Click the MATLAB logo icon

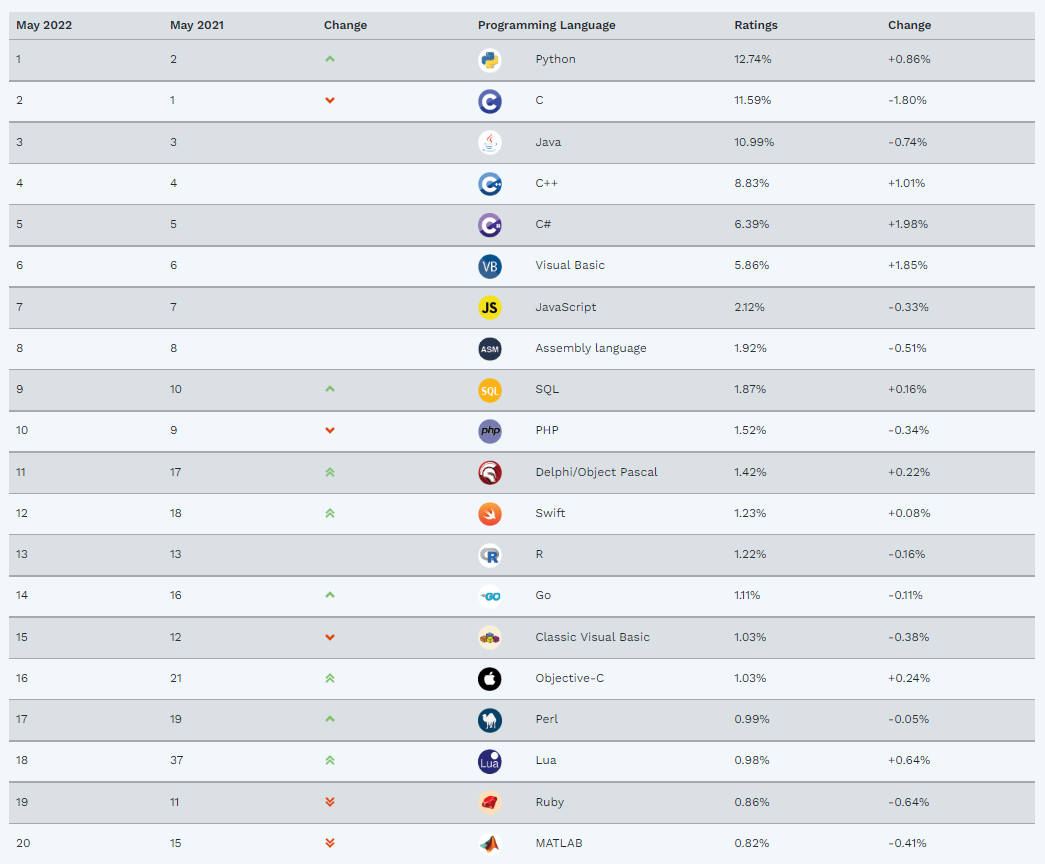[x=490, y=843]
